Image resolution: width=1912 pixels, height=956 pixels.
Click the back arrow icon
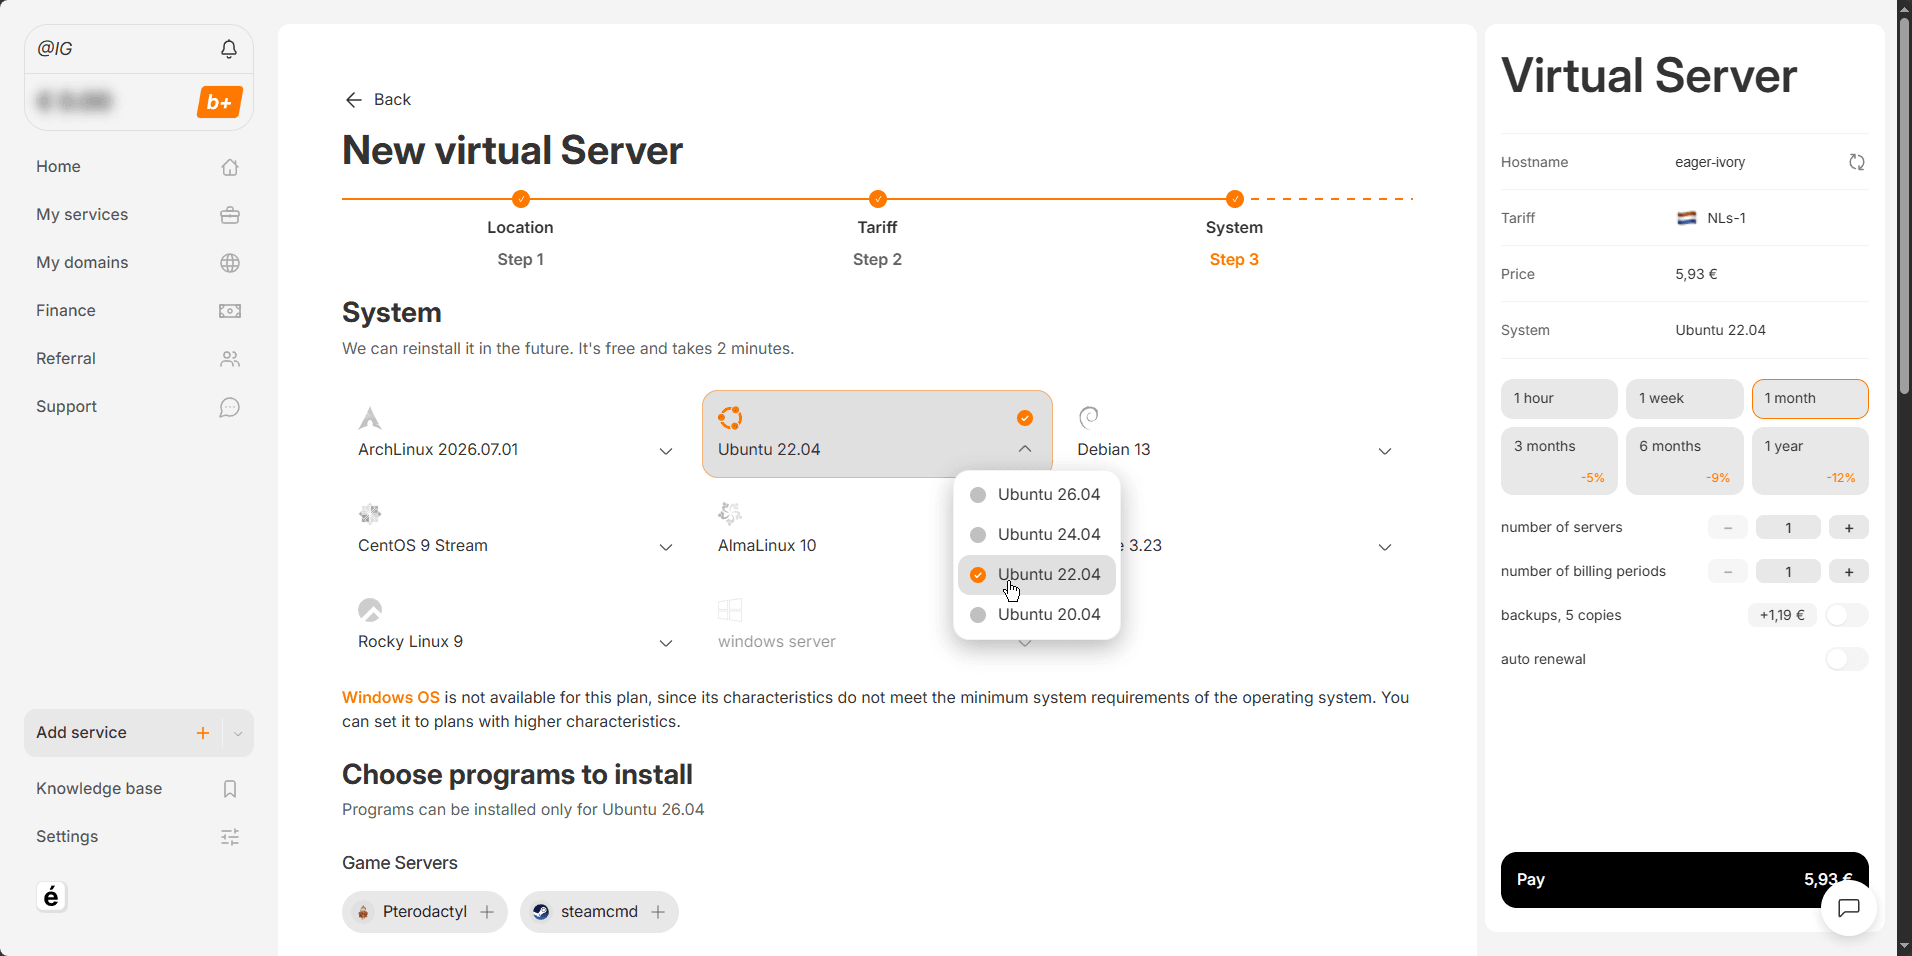pyautogui.click(x=353, y=100)
